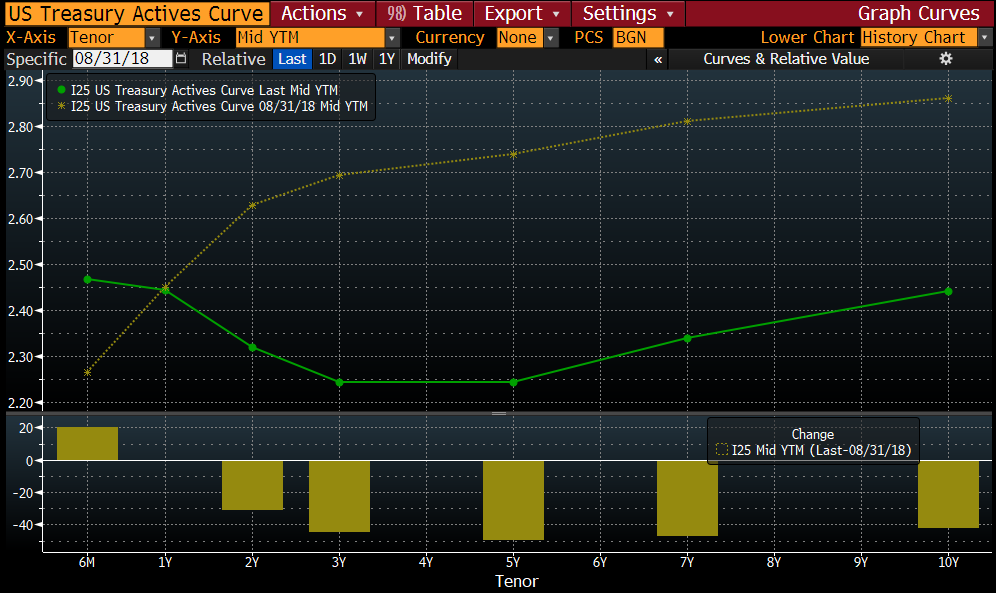
Task: Switch relative period to 1Y
Action: [x=387, y=59]
